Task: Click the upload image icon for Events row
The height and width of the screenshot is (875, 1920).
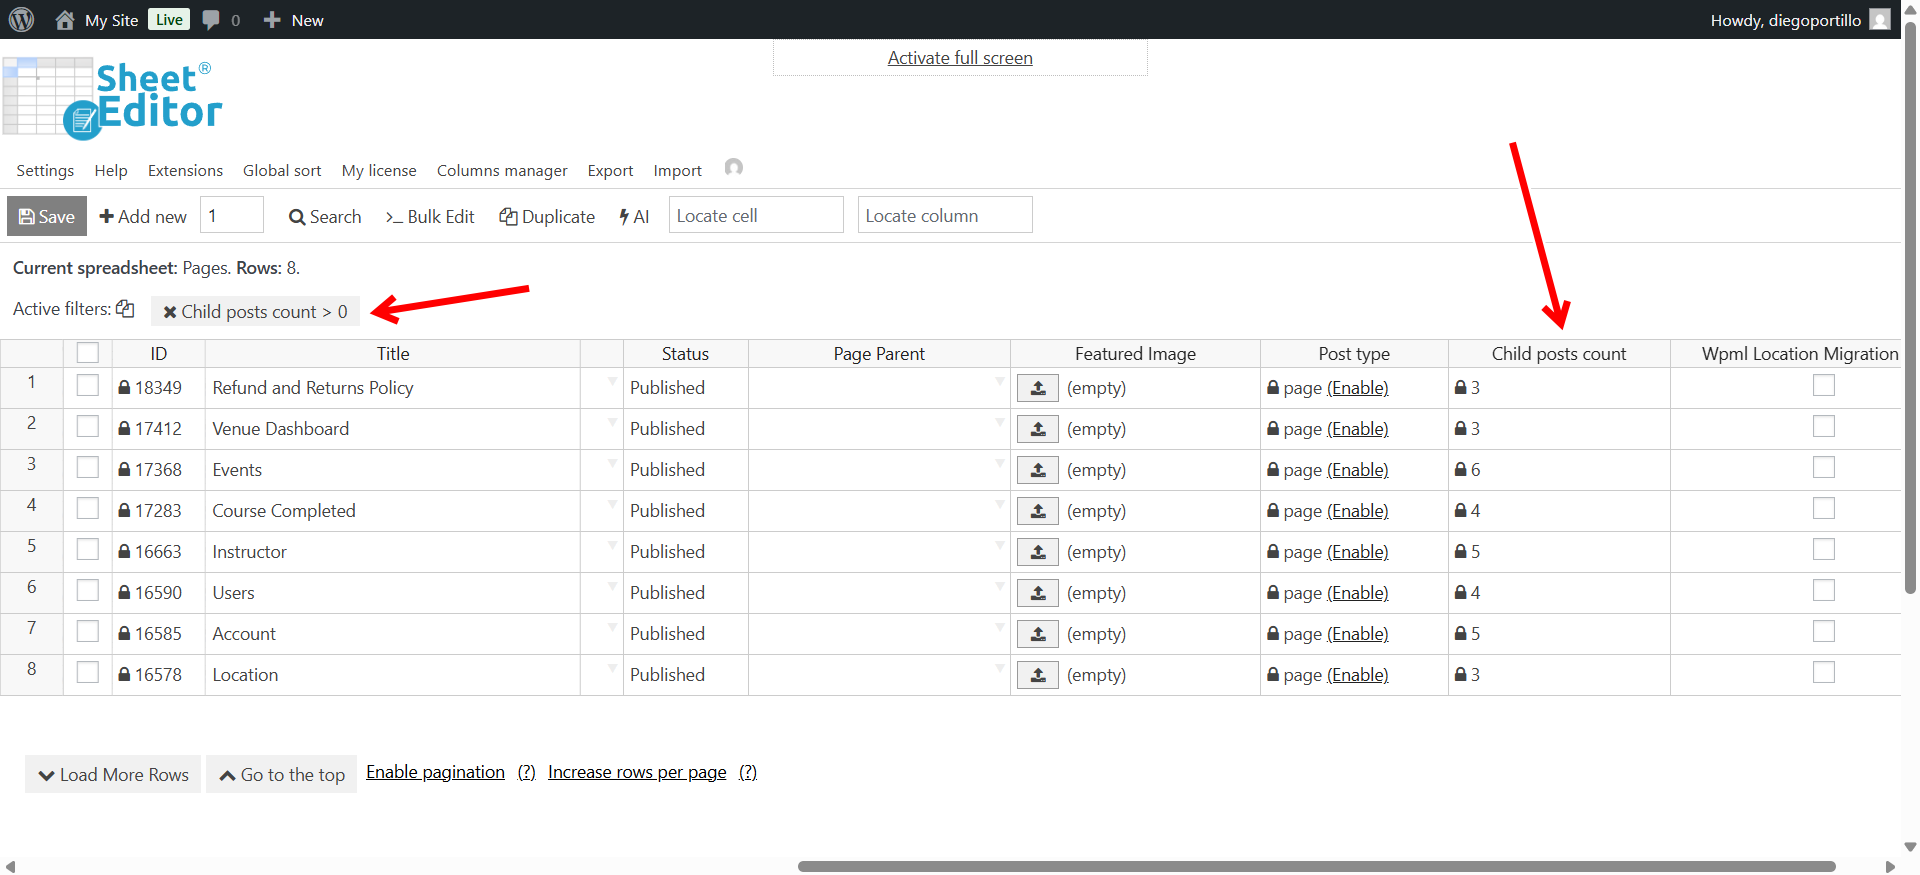Action: point(1038,470)
